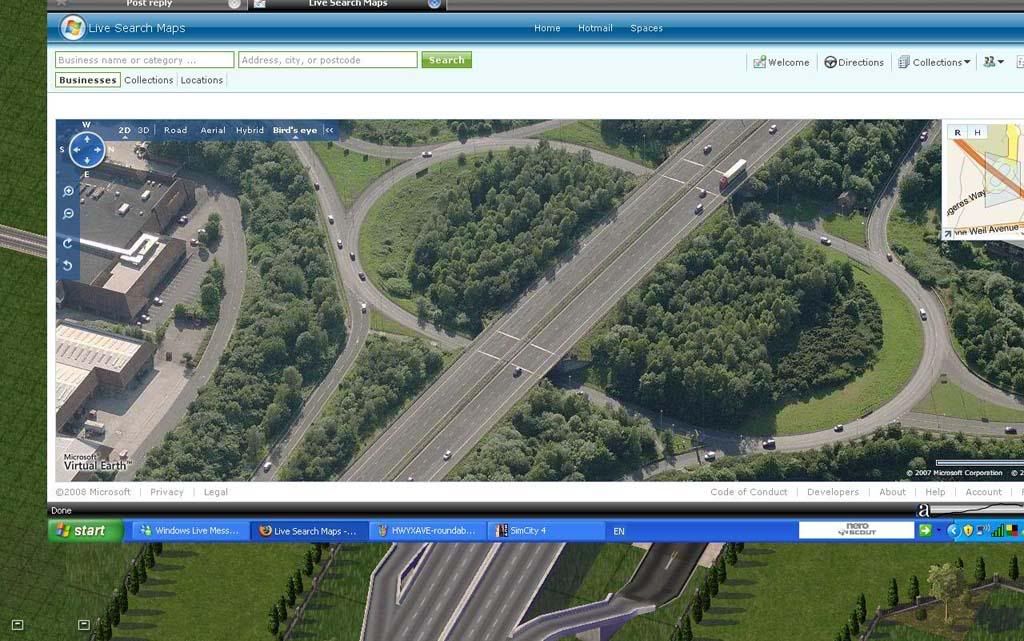Switch to the Post reply browser tab
This screenshot has width=1024, height=641.
(149, 4)
